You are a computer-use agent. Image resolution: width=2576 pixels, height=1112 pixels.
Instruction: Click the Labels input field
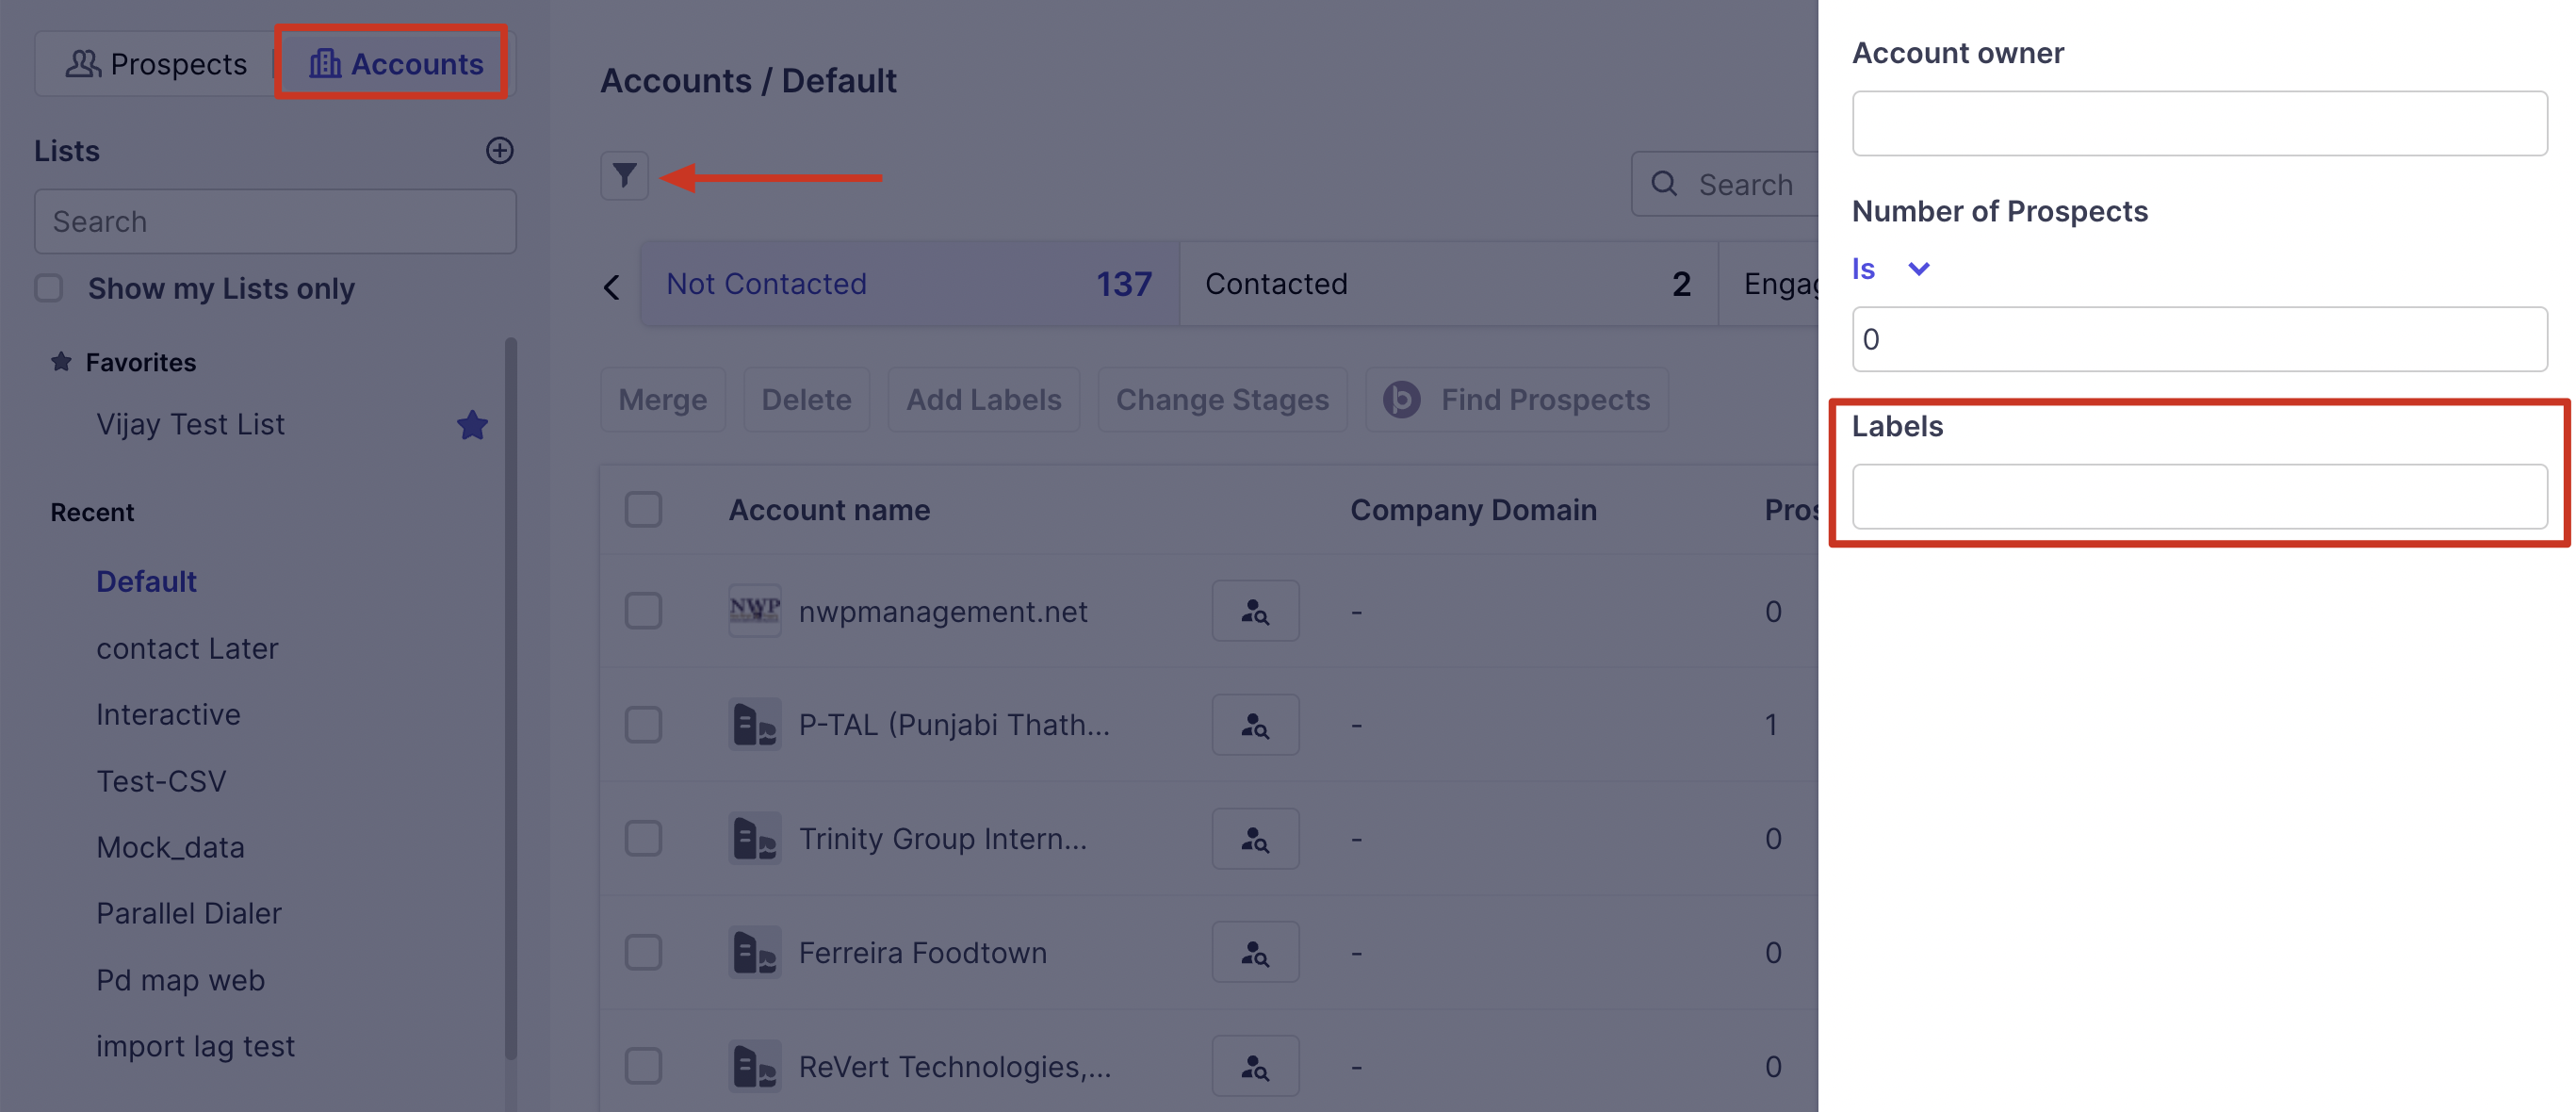(2198, 496)
